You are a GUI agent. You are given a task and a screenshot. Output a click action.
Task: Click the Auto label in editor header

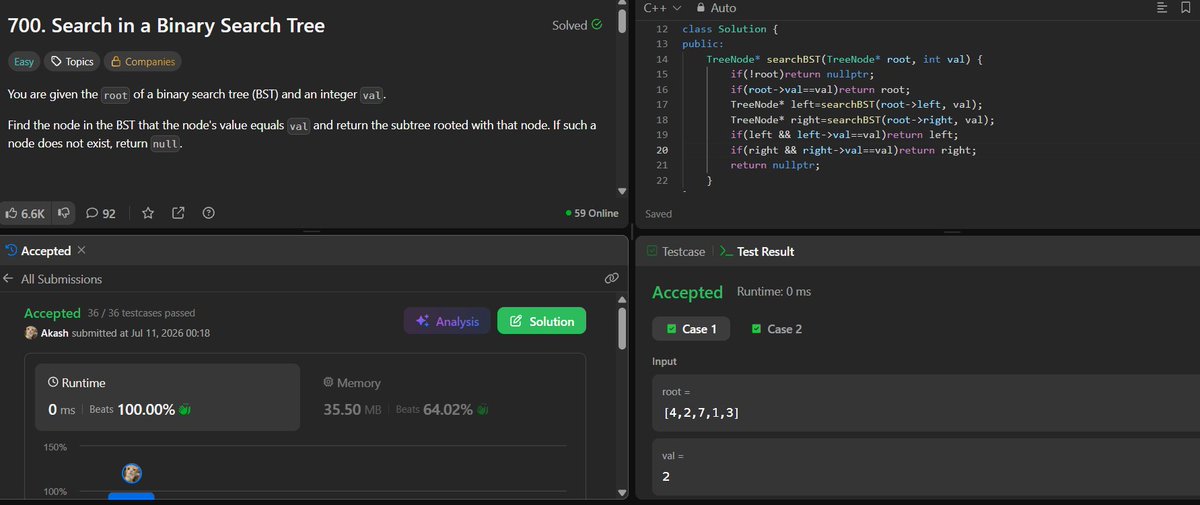723,7
